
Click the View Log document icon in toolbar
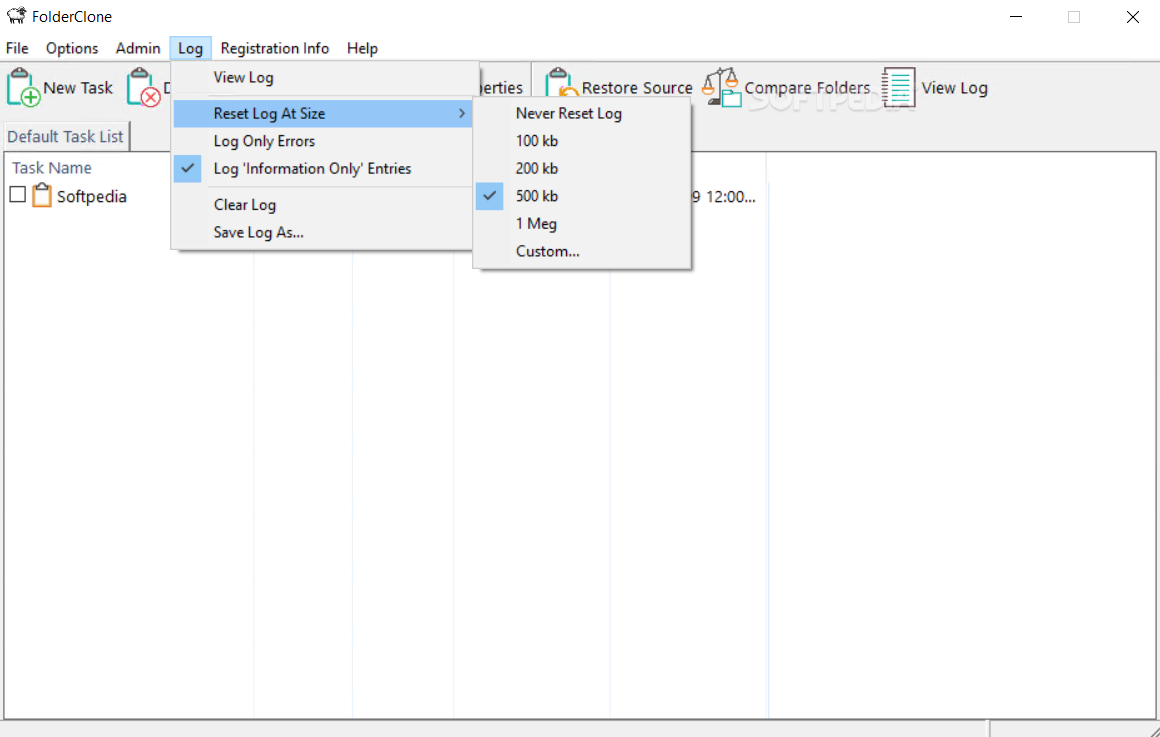point(899,87)
